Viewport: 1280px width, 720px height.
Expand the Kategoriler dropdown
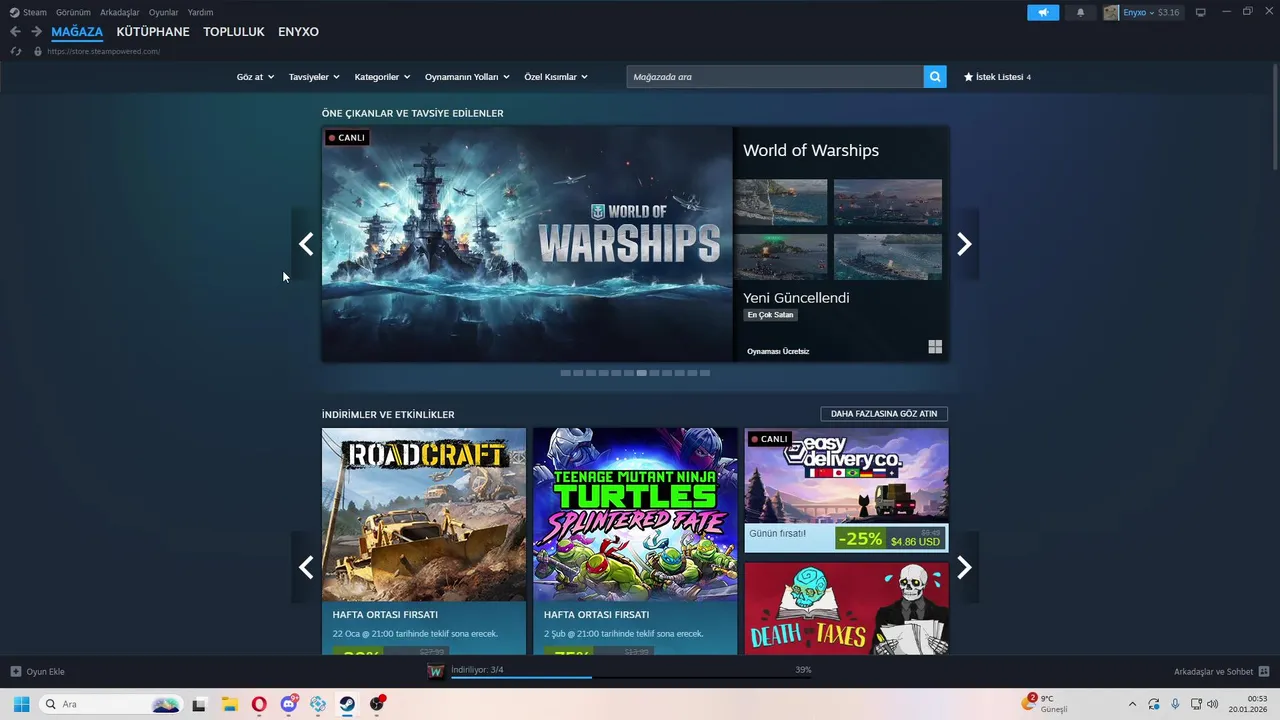(382, 77)
